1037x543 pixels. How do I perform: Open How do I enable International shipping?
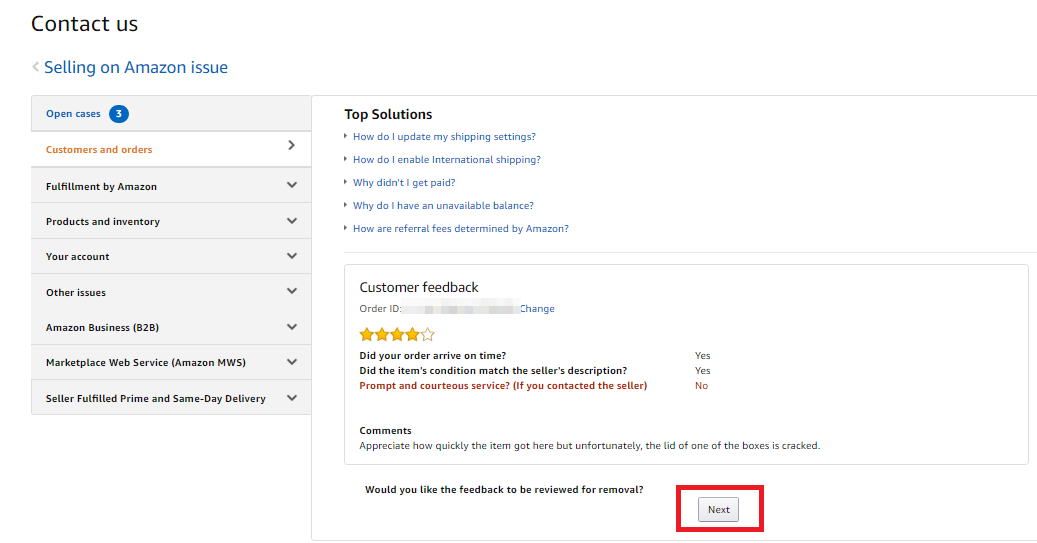[x=446, y=159]
